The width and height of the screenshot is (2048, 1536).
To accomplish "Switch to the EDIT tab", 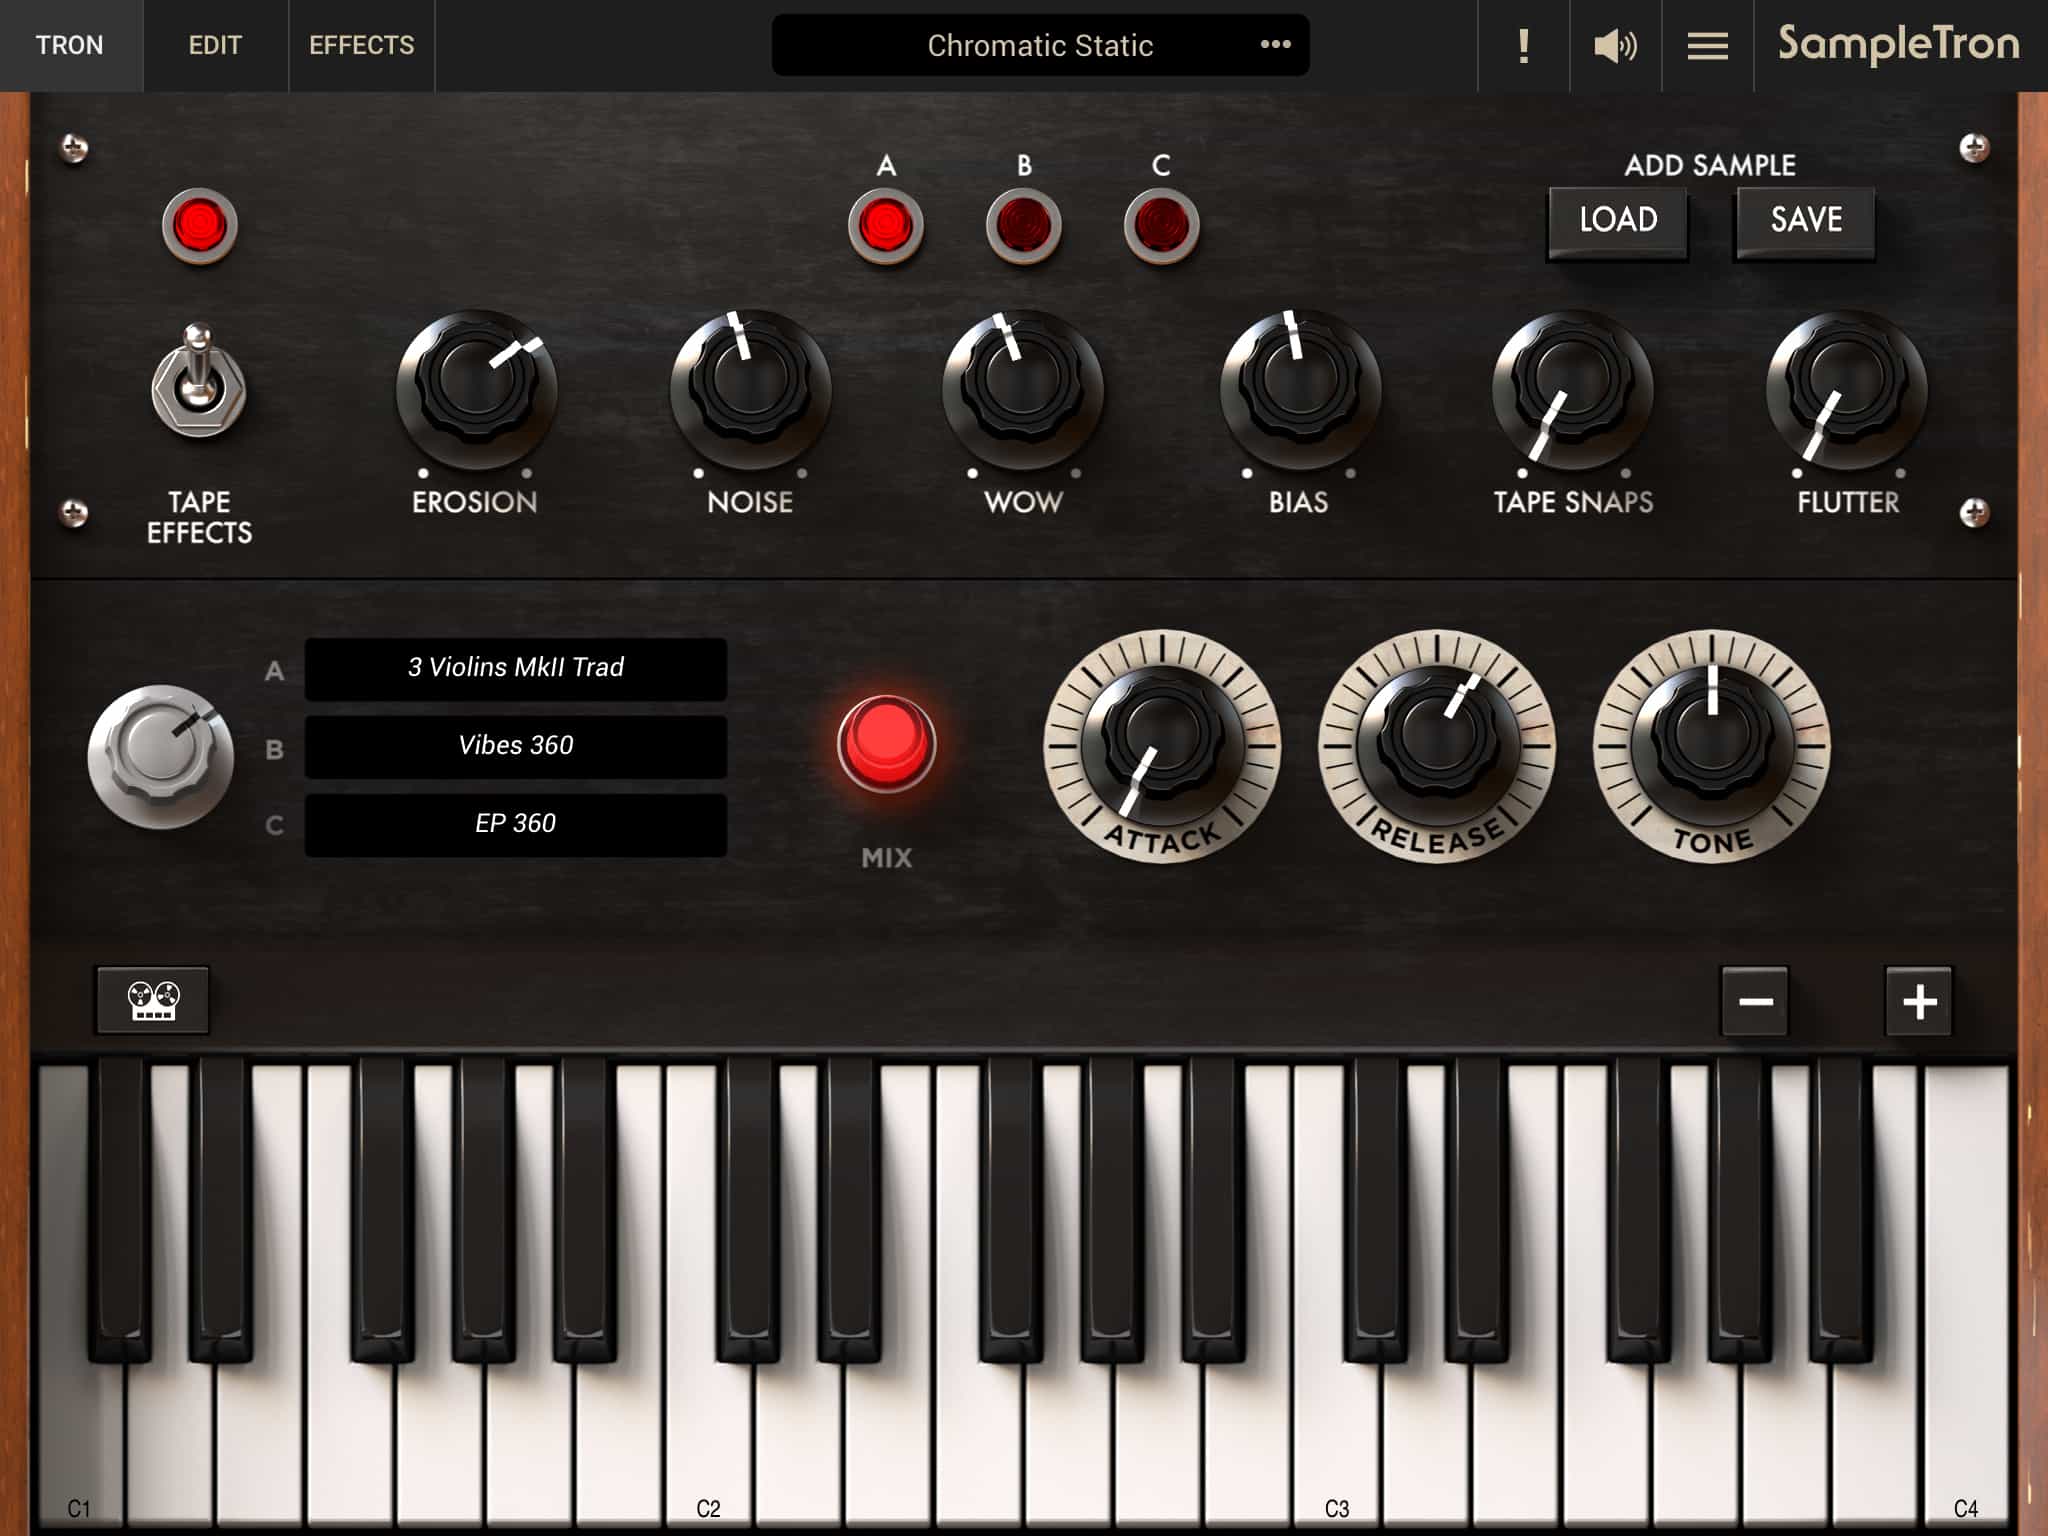I will click(215, 46).
